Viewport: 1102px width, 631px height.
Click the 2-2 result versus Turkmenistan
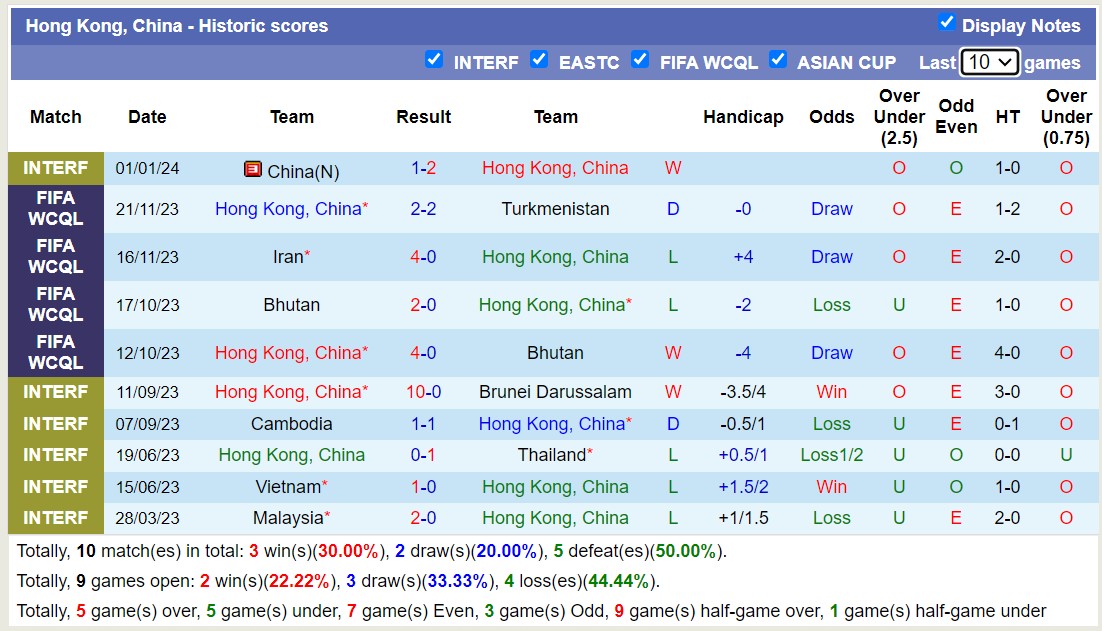tap(423, 209)
